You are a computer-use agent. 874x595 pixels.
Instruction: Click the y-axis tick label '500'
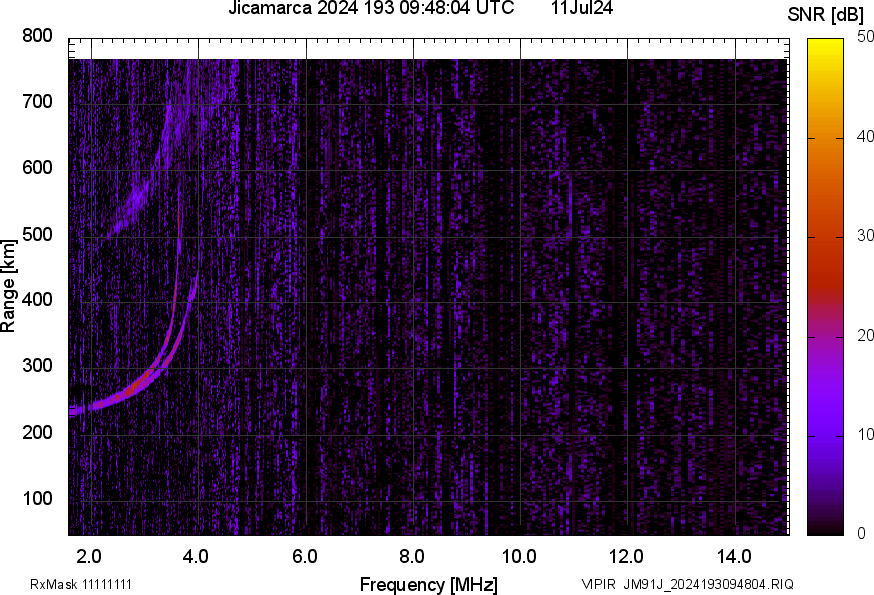[37, 234]
